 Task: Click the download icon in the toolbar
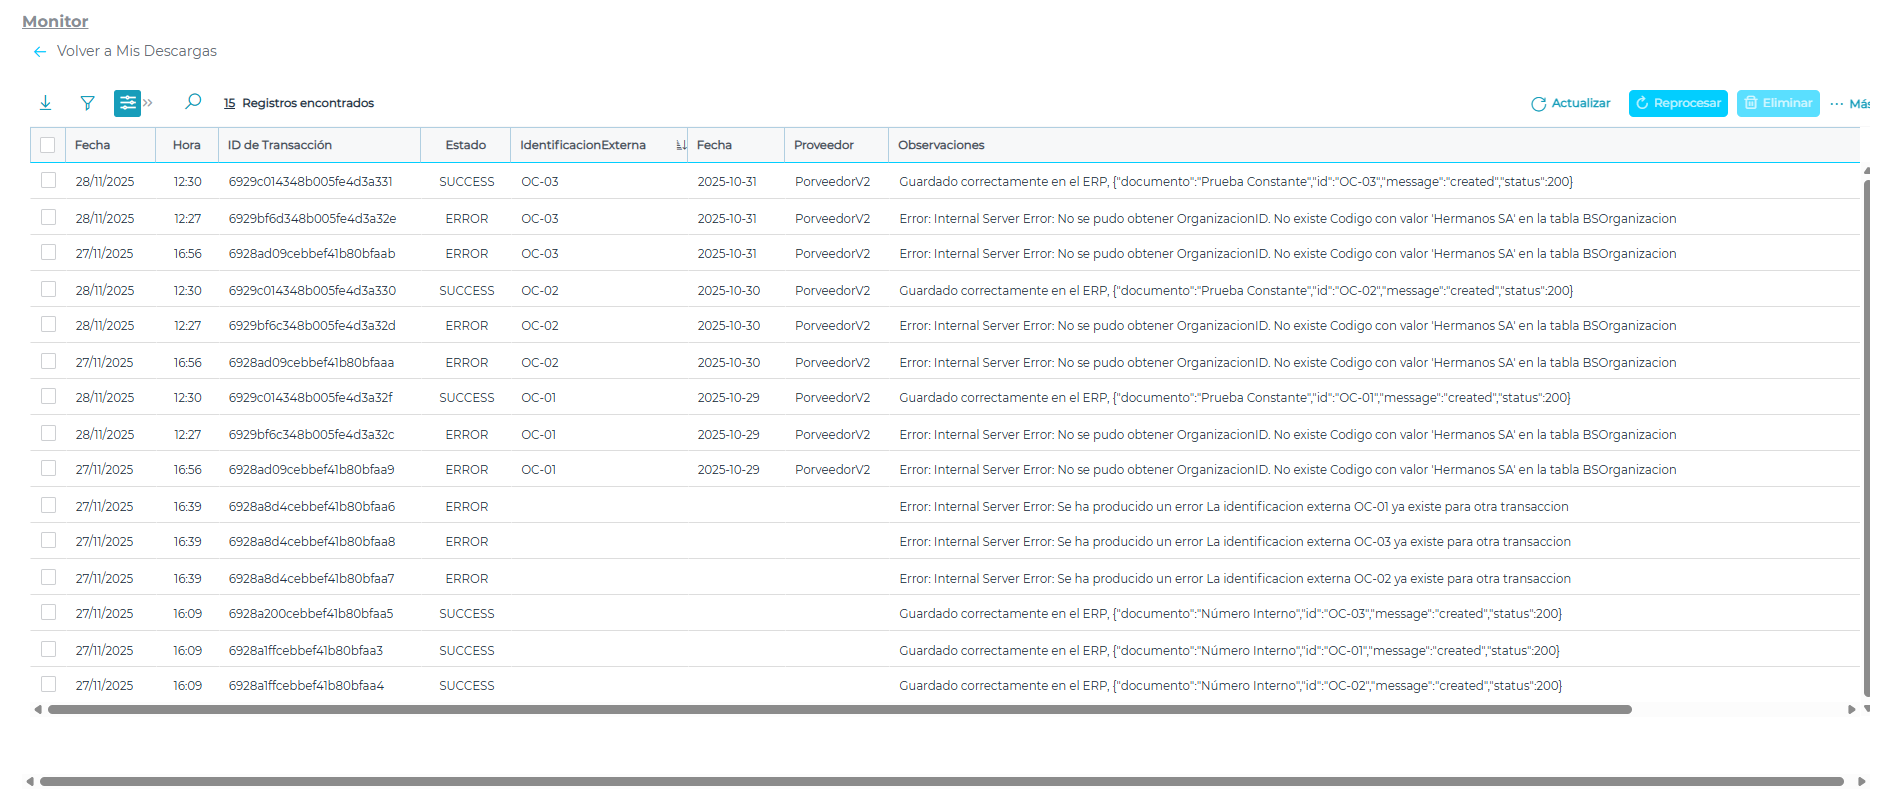[45, 103]
